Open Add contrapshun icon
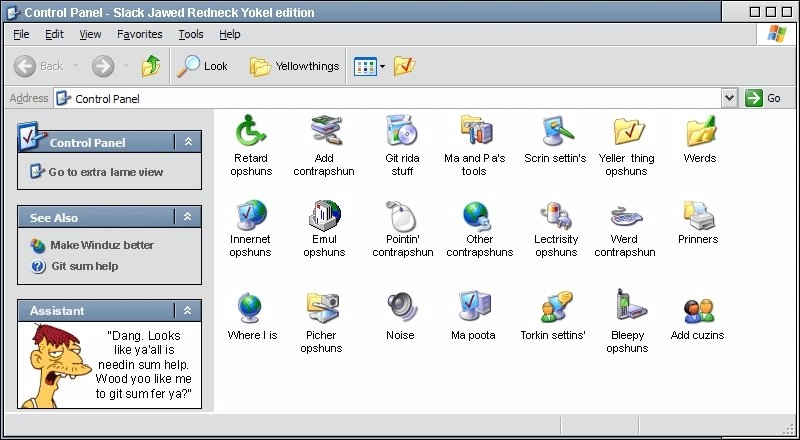Screen dimensions: 800x440 click(x=326, y=131)
